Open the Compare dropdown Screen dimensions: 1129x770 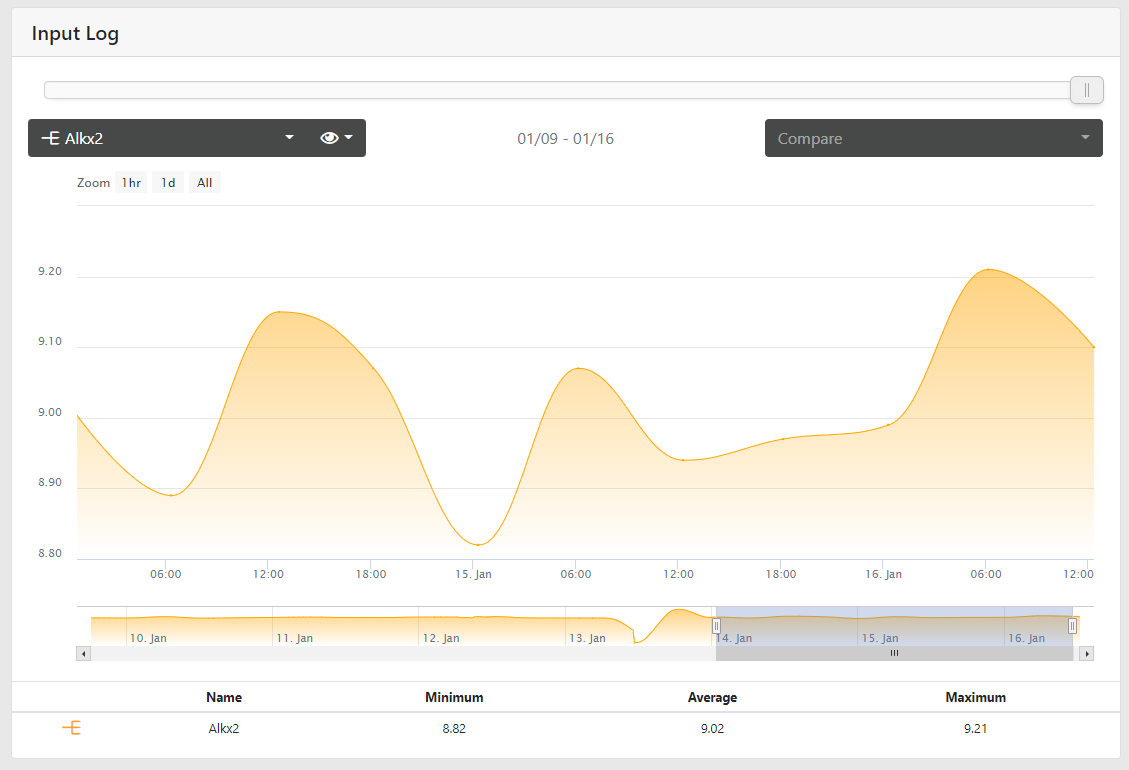click(933, 138)
